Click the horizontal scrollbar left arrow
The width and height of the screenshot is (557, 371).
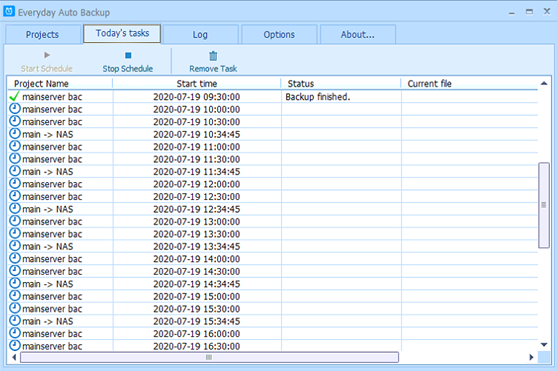14,357
